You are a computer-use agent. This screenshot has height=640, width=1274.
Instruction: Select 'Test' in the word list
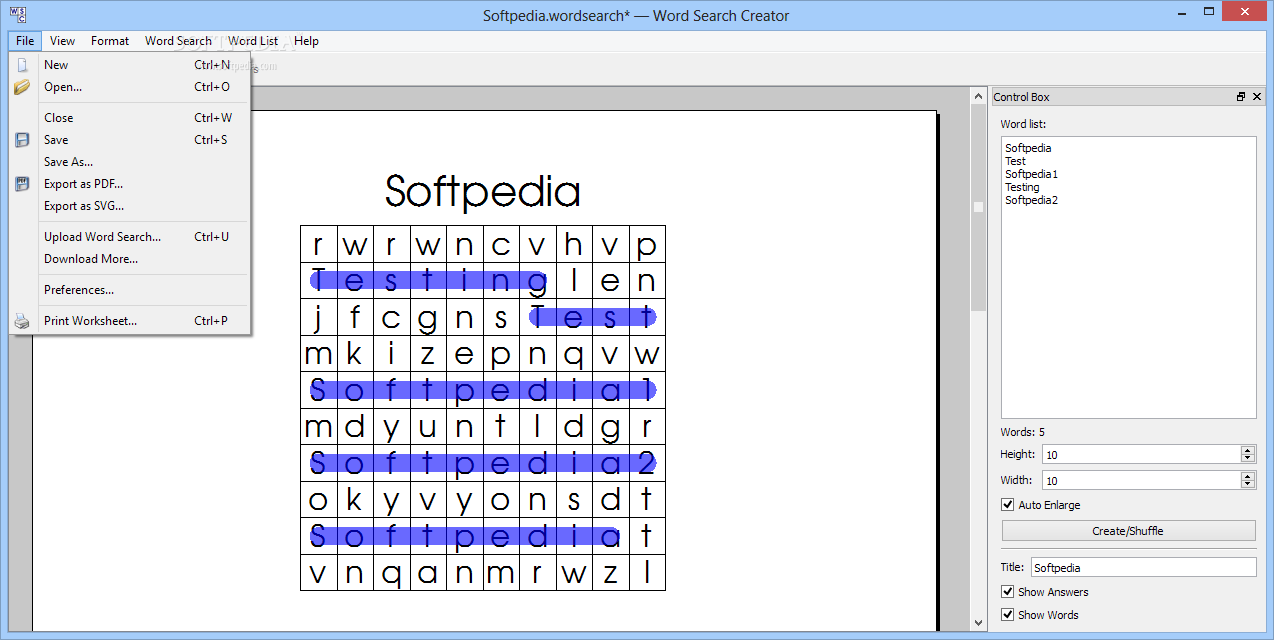[x=1015, y=161]
